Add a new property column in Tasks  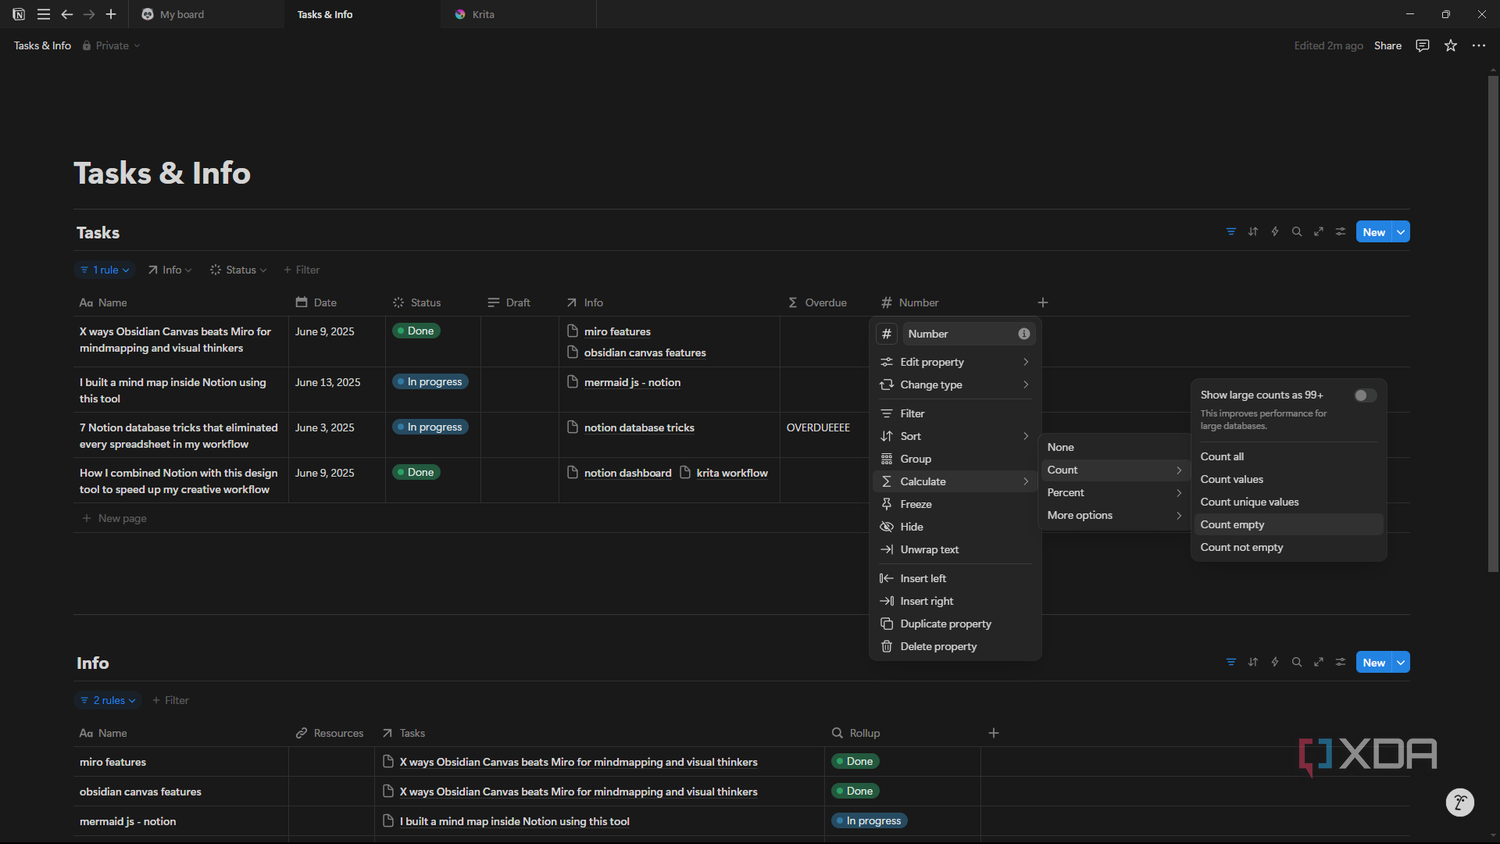tap(1043, 303)
